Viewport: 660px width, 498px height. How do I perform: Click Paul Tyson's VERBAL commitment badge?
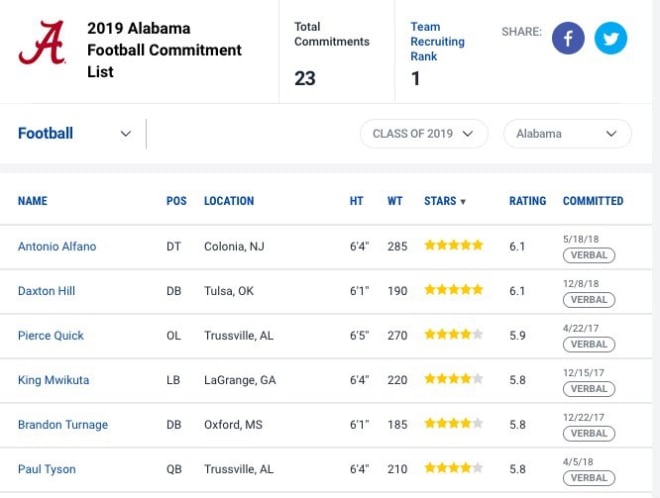(x=589, y=478)
